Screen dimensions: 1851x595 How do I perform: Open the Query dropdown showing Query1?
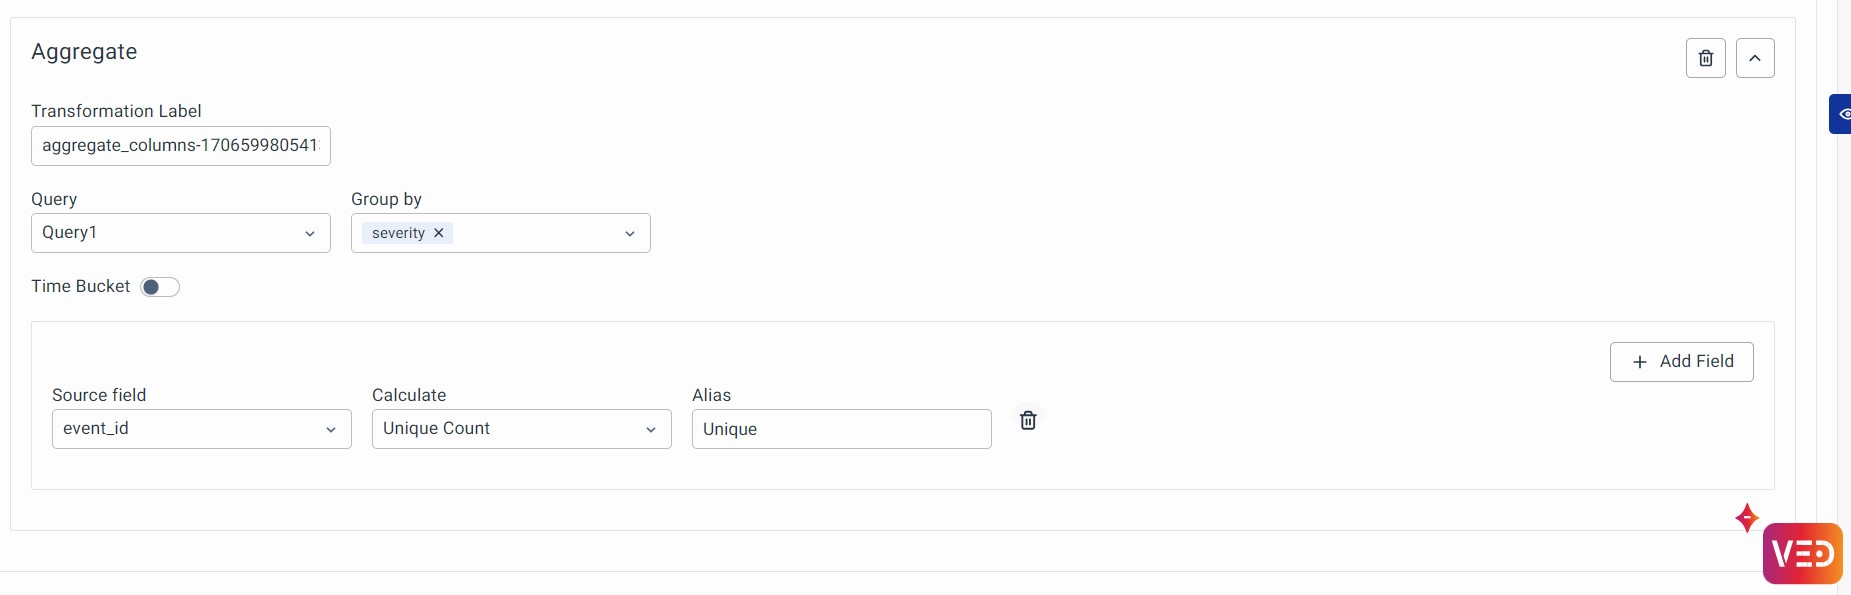point(181,233)
